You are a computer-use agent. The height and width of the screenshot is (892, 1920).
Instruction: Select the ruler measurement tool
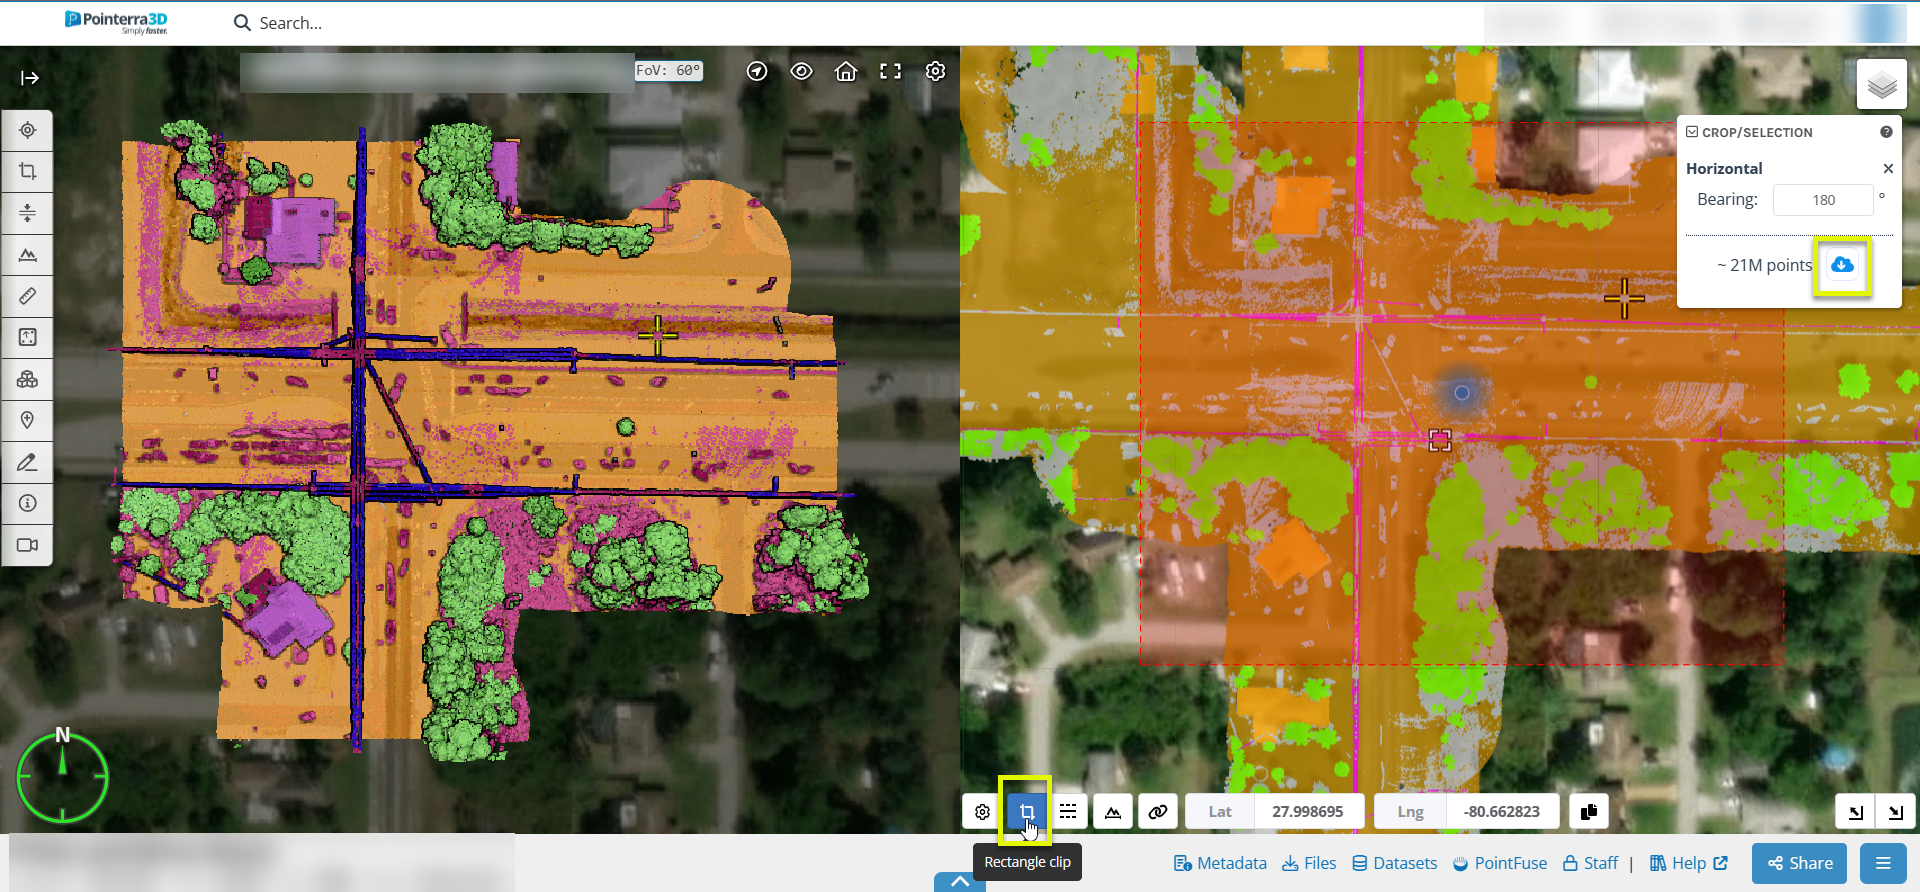tap(27, 296)
